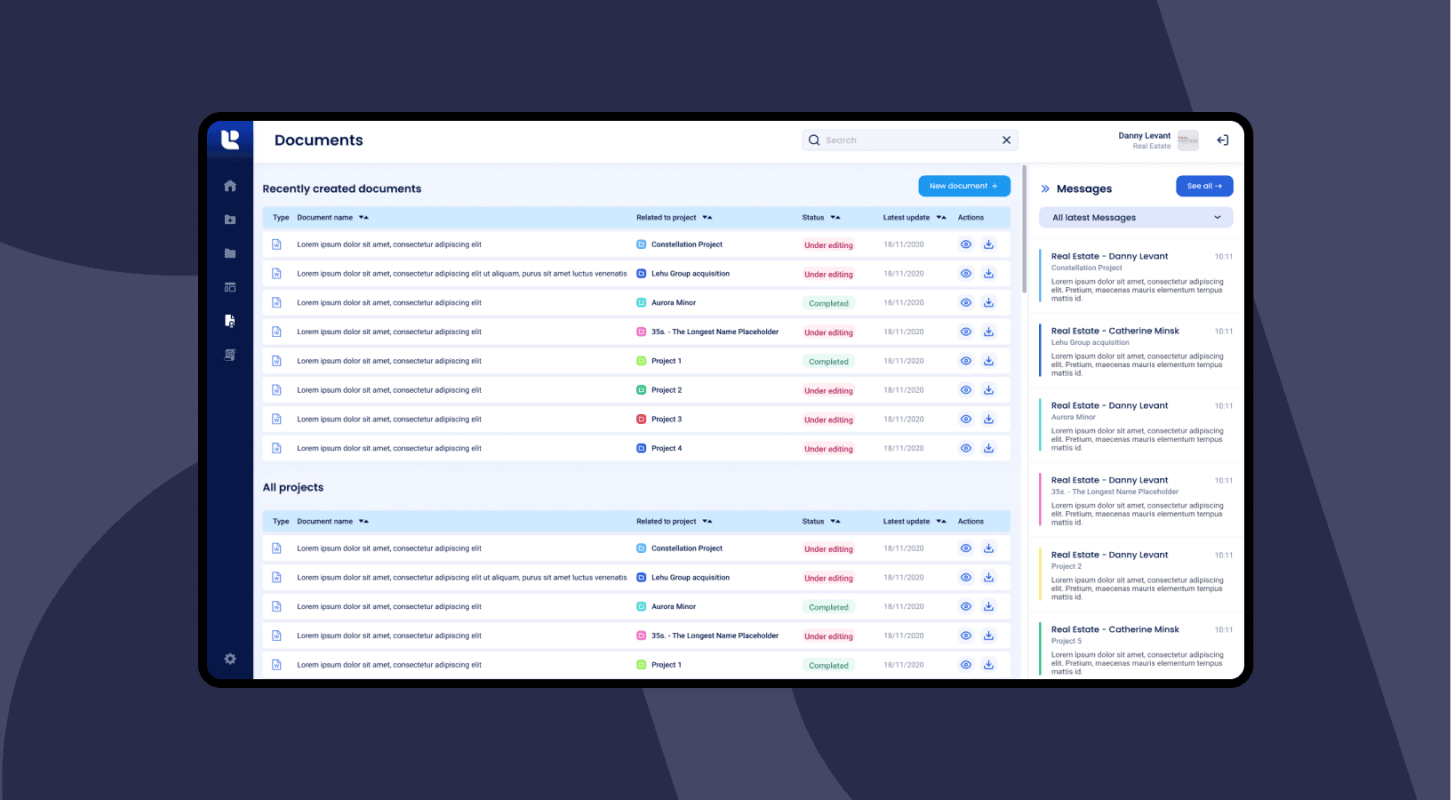The width and height of the screenshot is (1451, 800).
Task: Download the Project 3 recent document
Action: (x=988, y=419)
